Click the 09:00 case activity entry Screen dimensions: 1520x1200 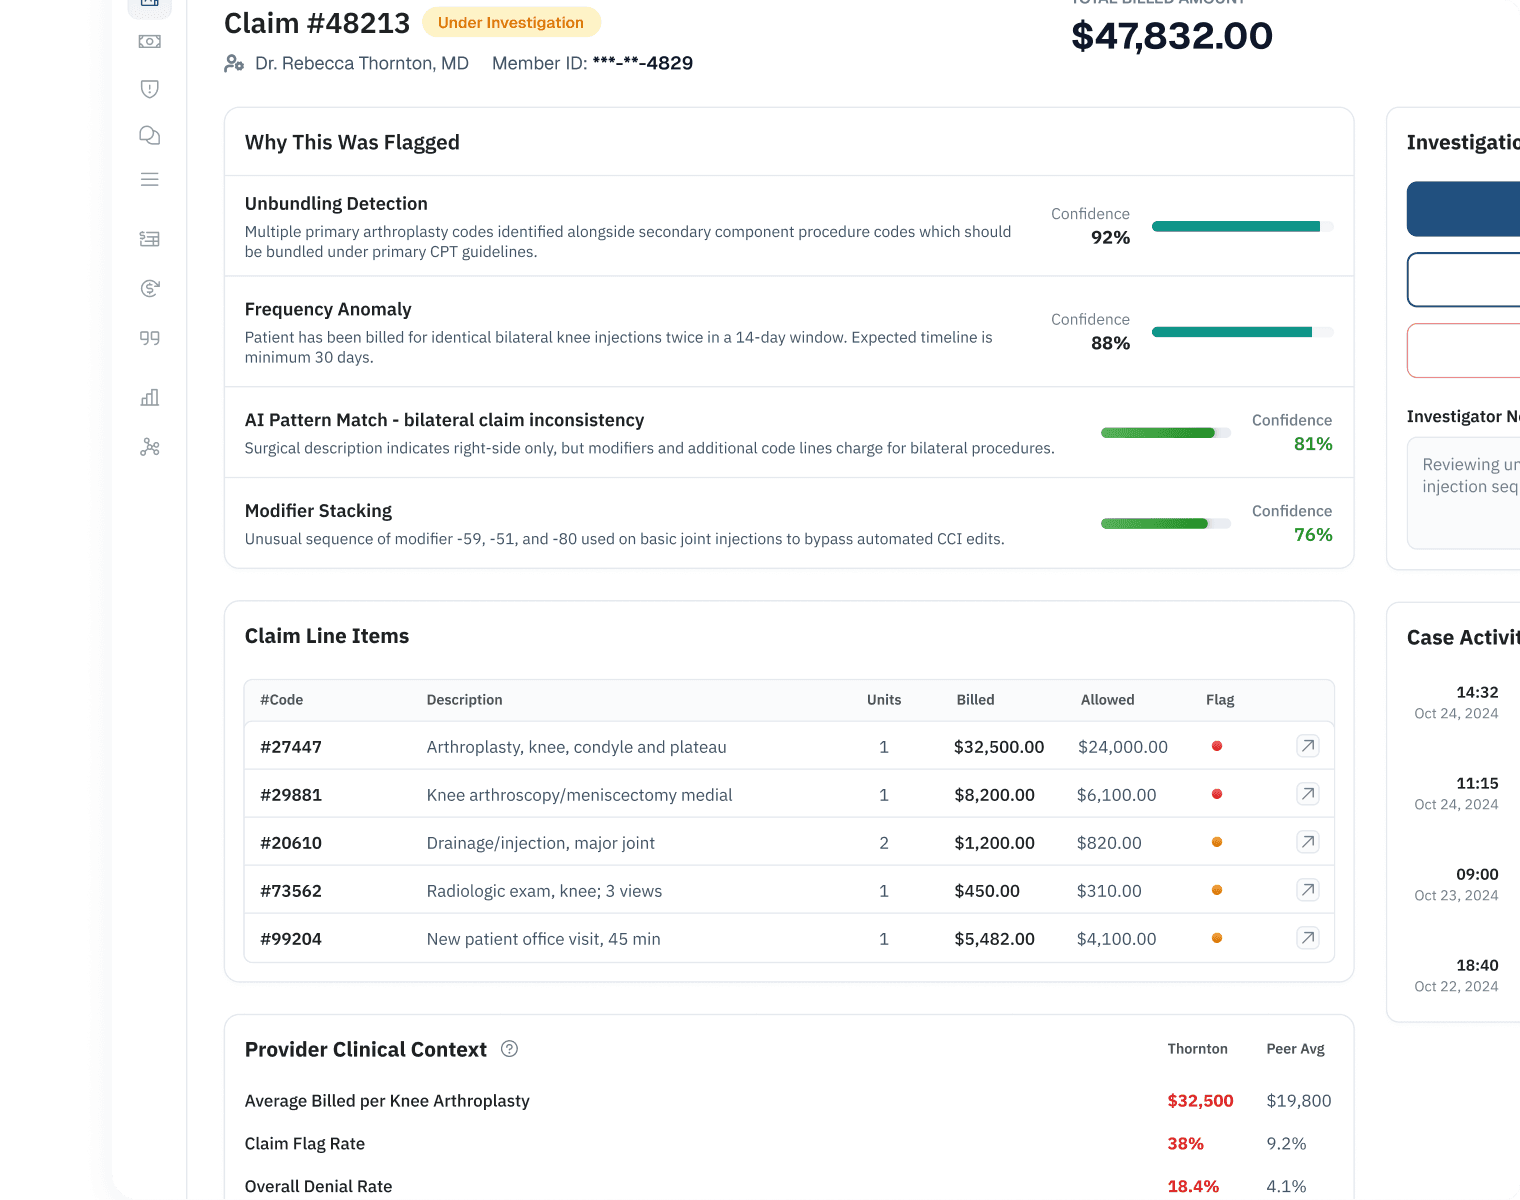1457,884
